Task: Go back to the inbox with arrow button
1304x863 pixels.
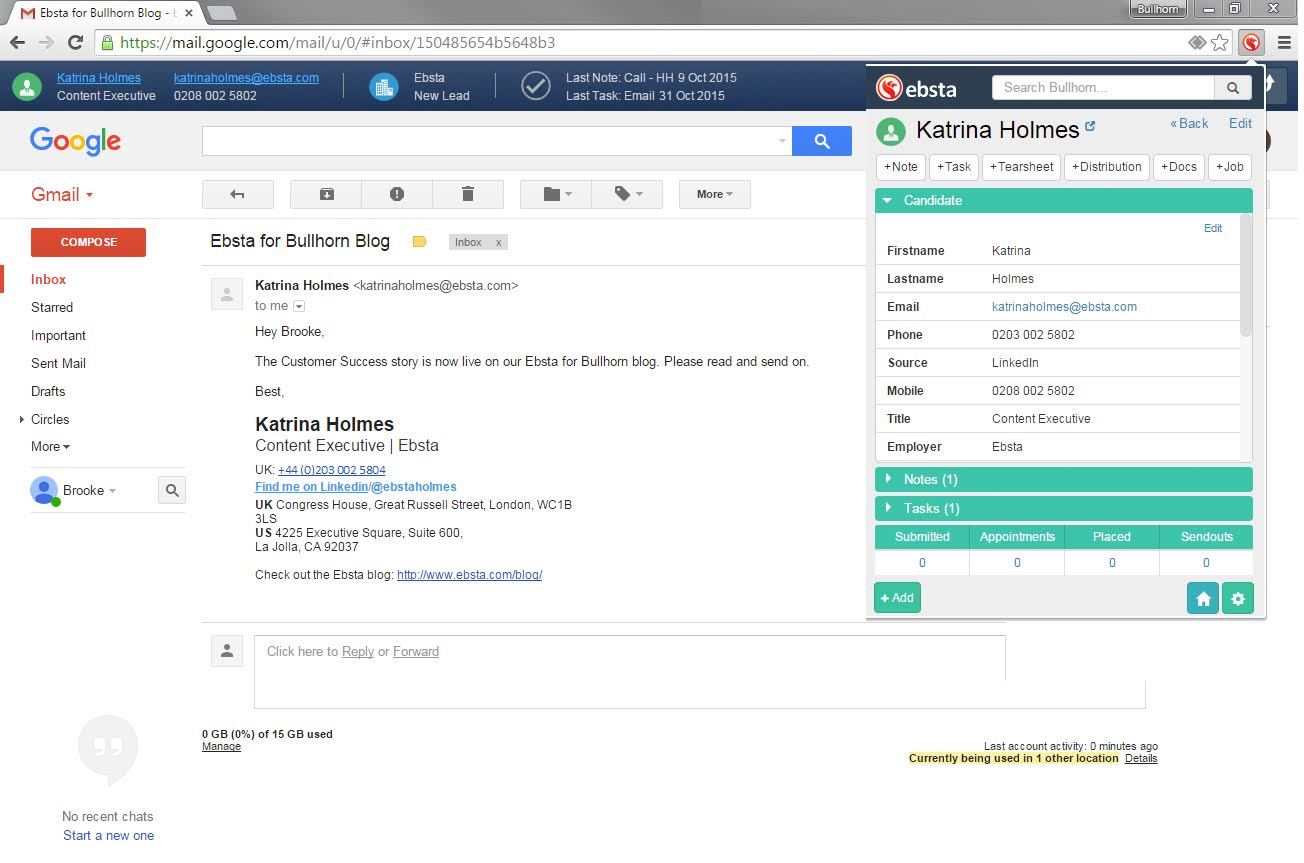Action: click(237, 194)
